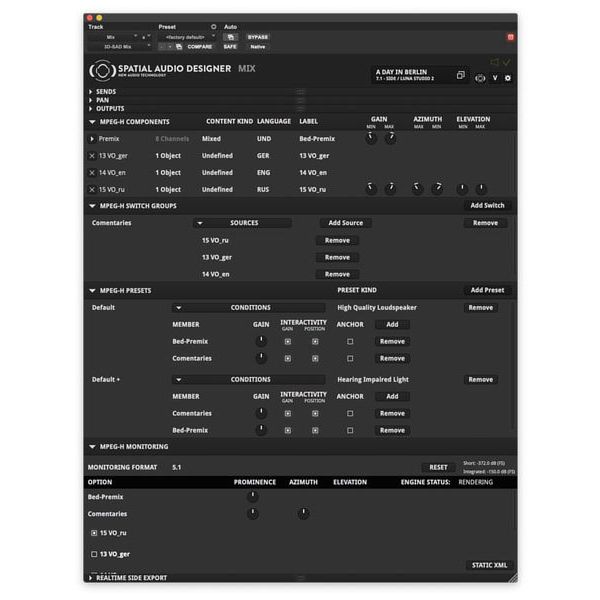Viewport: 600px width, 600px height.
Task: Click the V icon beside settings gear
Action: tap(495, 78)
